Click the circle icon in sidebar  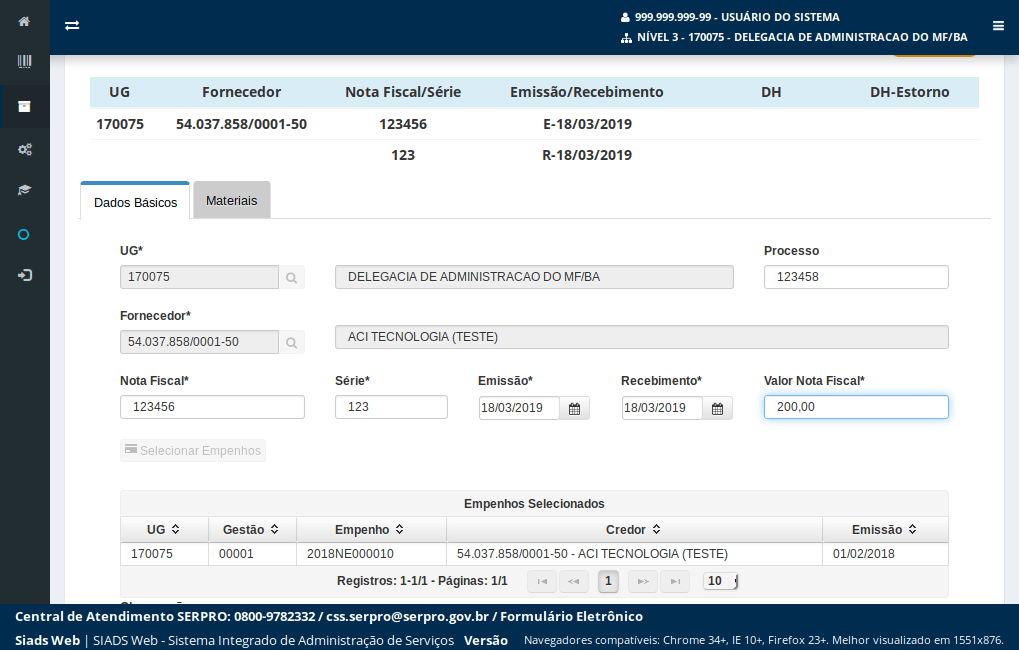click(23, 235)
